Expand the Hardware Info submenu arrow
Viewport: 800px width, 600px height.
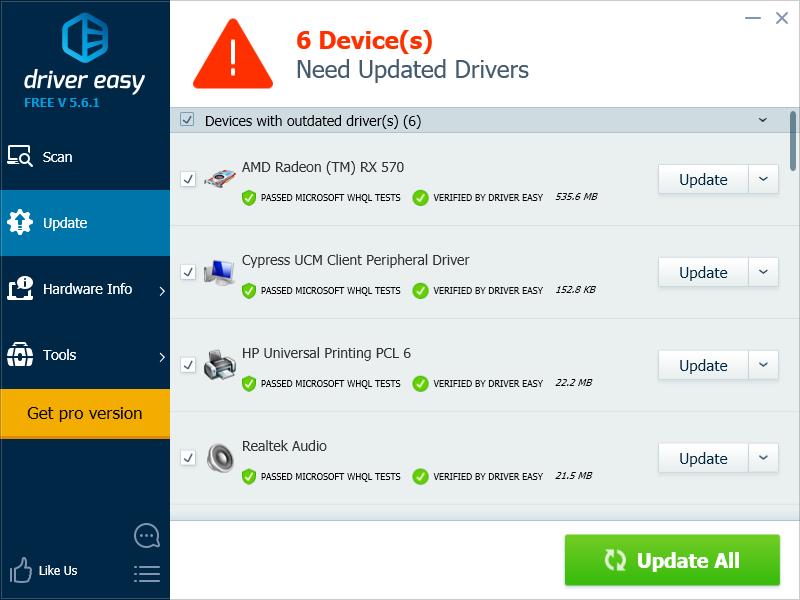pos(162,291)
